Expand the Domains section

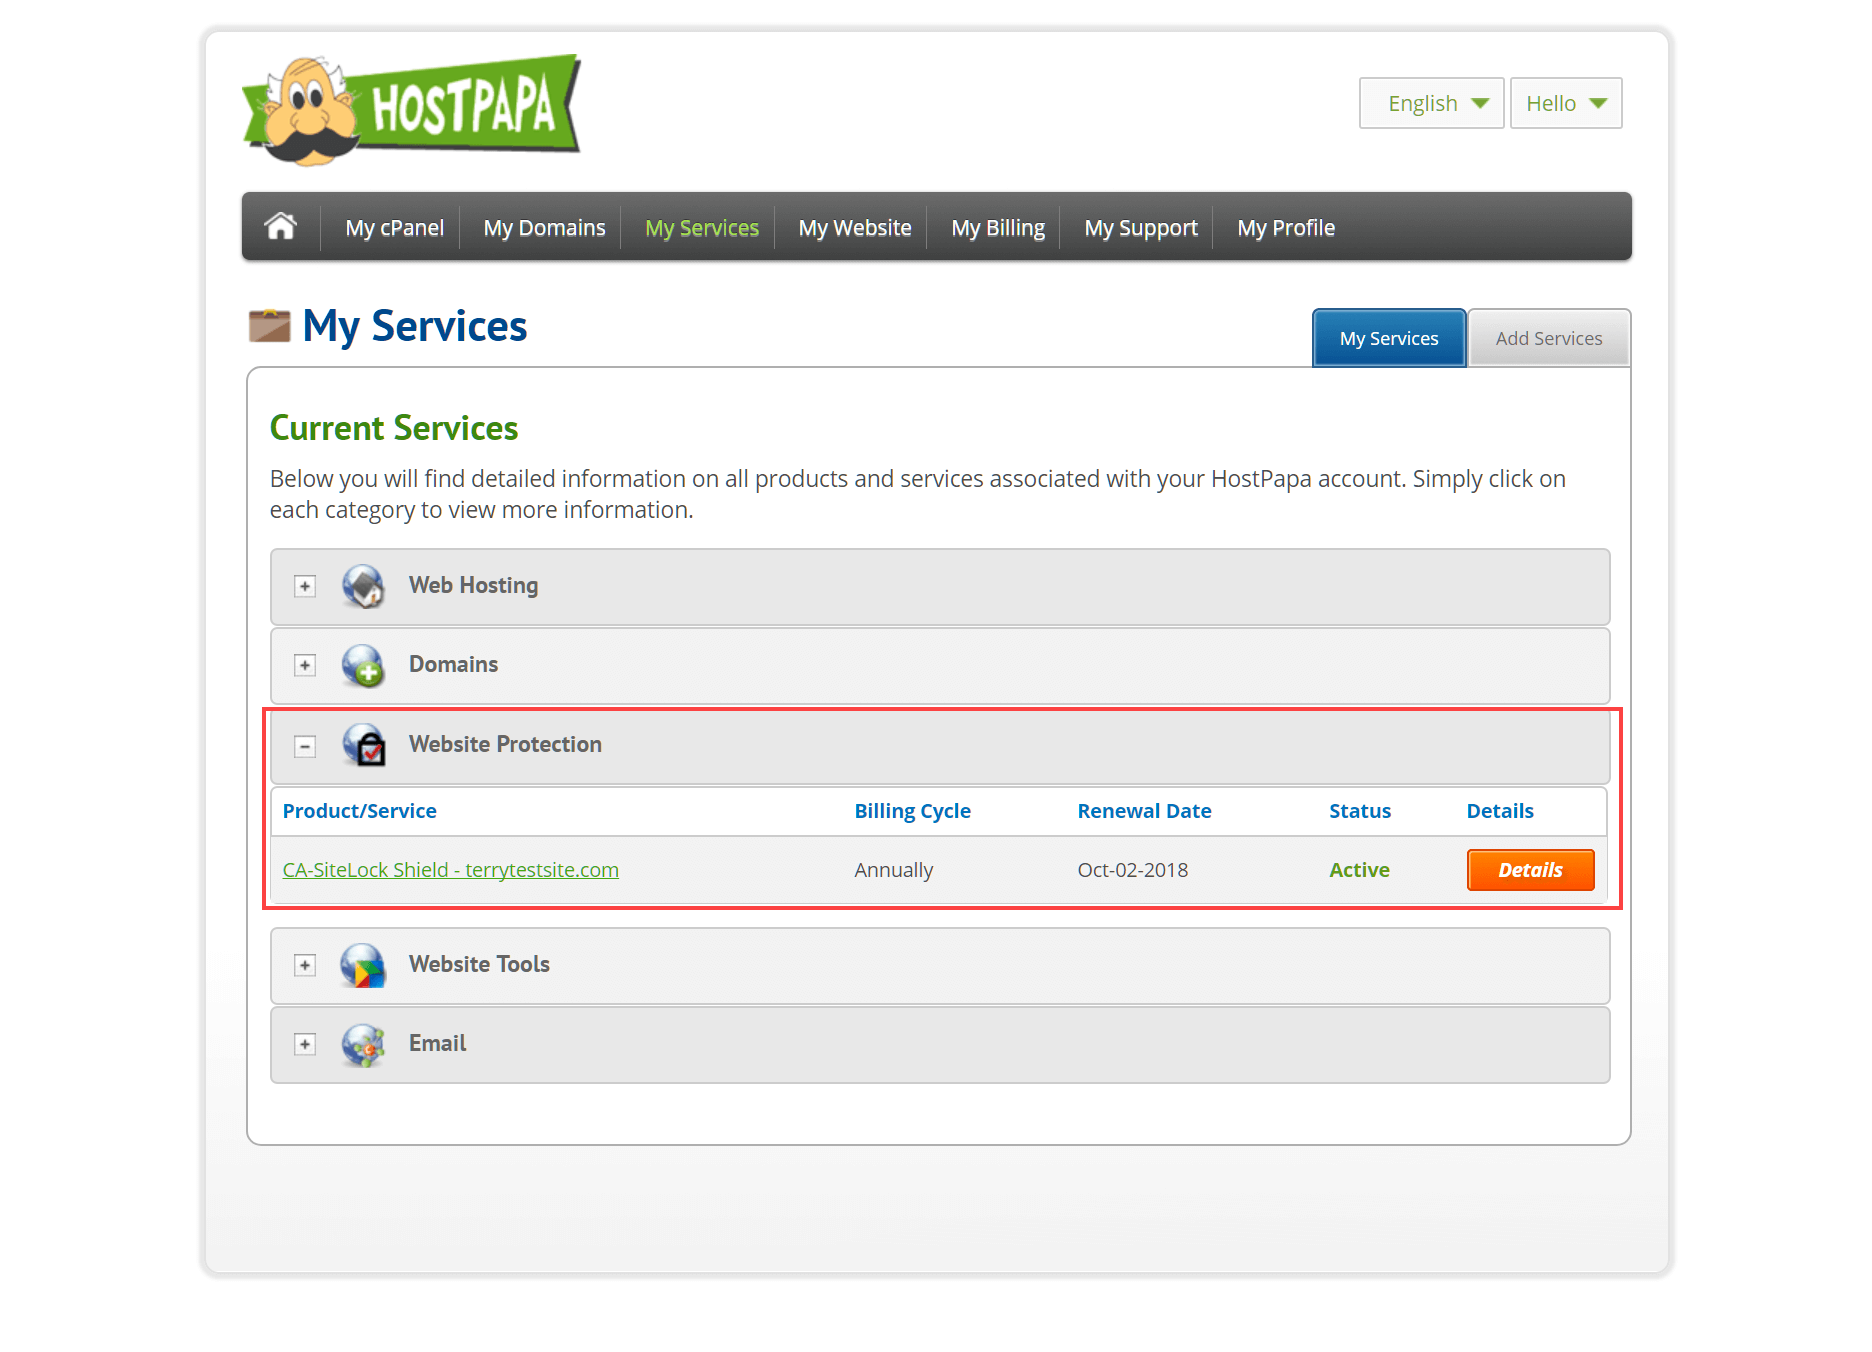pos(305,665)
